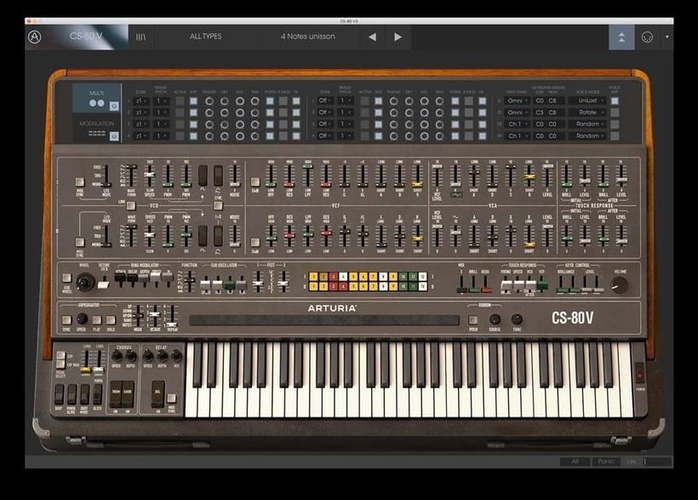Click the first row first knob in right multi block
This screenshot has height=500, width=698.
[394, 101]
